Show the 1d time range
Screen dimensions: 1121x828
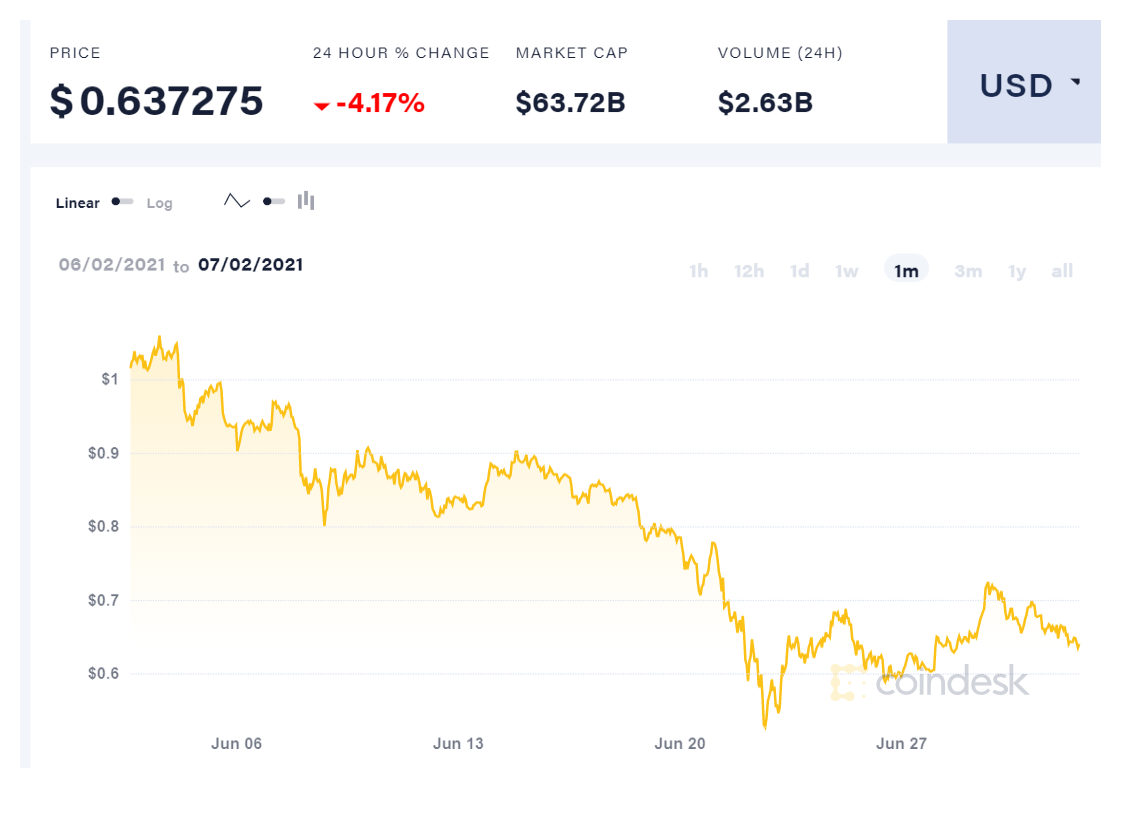pyautogui.click(x=799, y=271)
